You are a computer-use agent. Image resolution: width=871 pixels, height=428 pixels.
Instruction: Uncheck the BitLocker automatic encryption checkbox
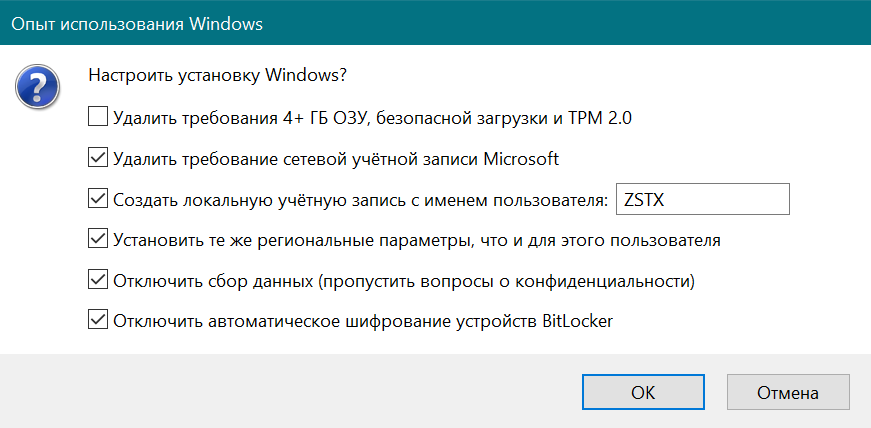pyautogui.click(x=98, y=321)
